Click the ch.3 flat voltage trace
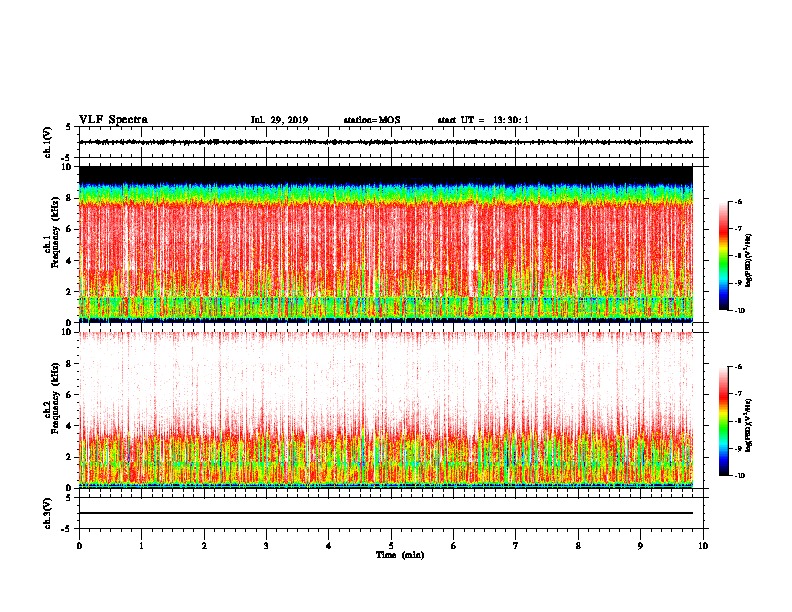Image resolution: width=792 pixels, height=612 pixels. 386,513
